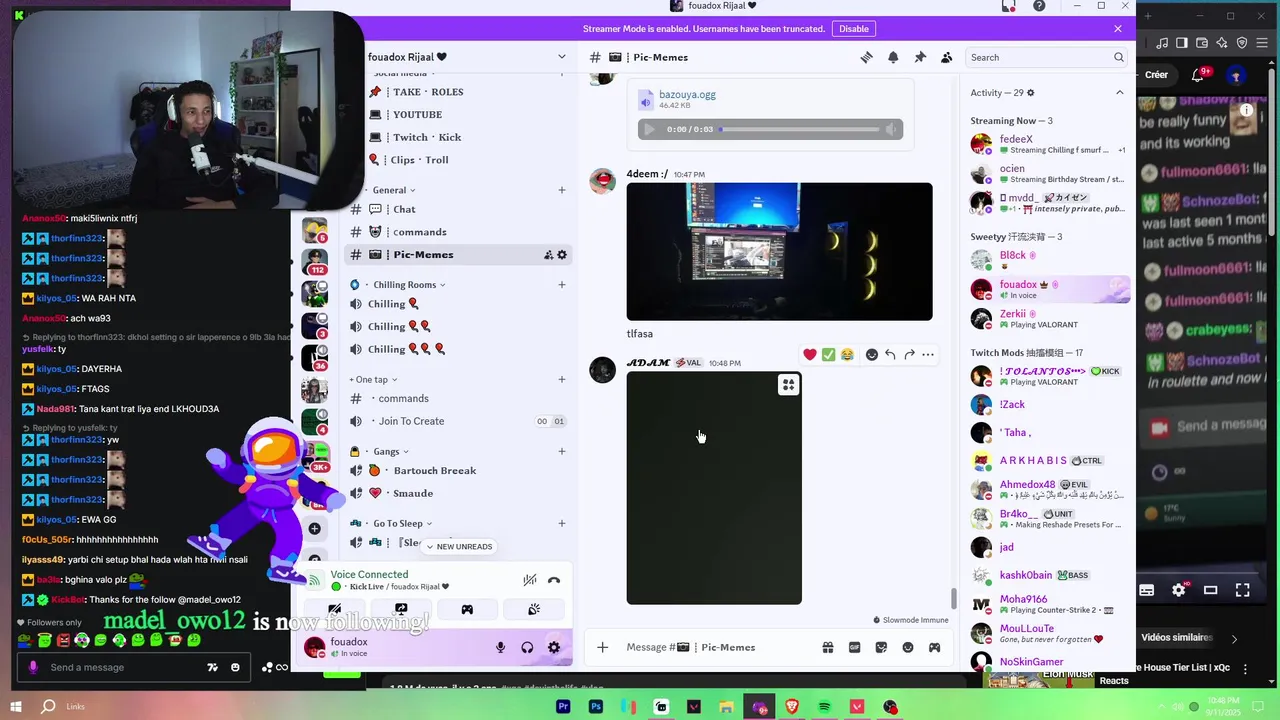Reply to ADAM's message
The width and height of the screenshot is (1280, 720).
[890, 354]
